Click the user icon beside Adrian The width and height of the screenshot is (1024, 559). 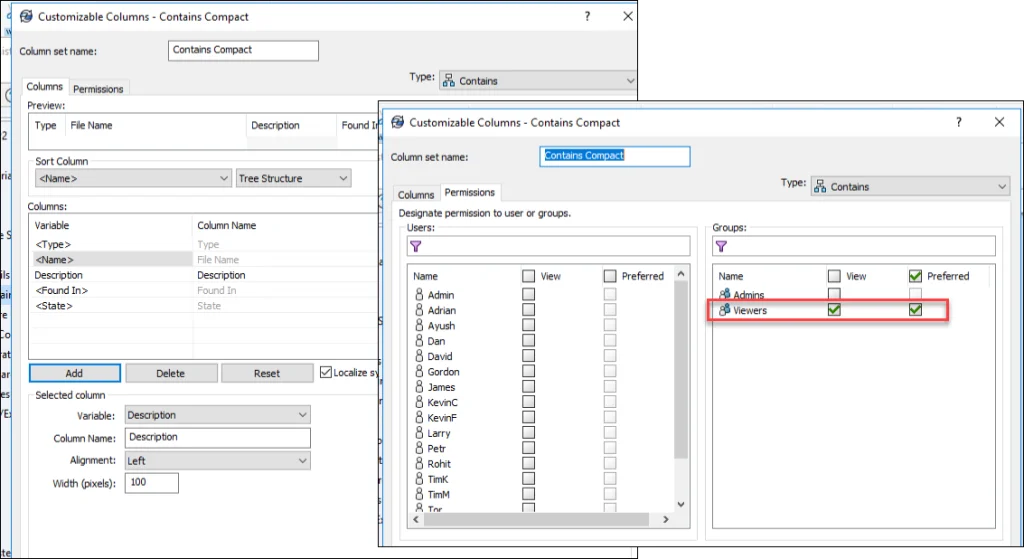(x=420, y=311)
